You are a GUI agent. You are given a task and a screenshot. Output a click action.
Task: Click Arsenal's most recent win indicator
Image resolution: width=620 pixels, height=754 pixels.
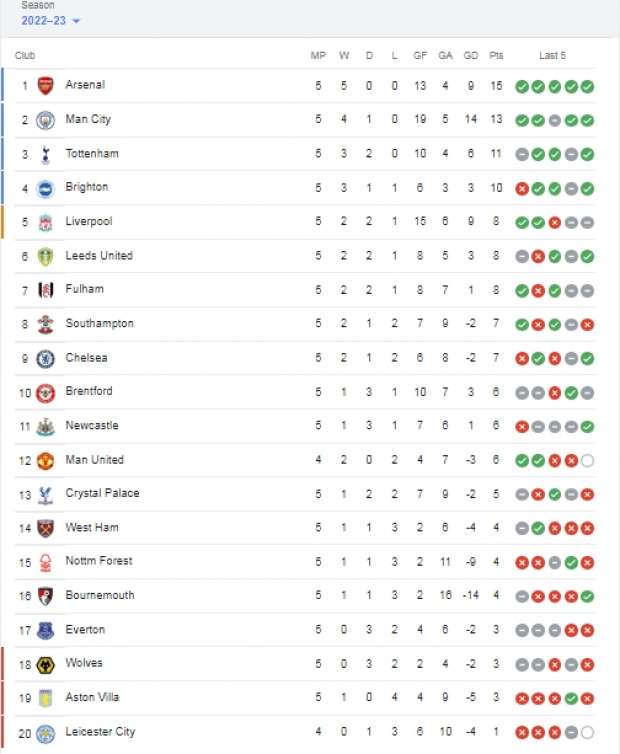point(587,87)
